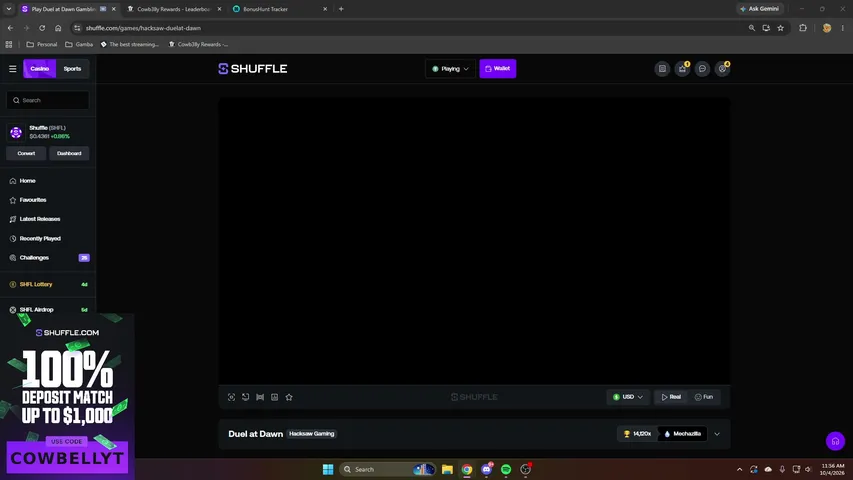This screenshot has height=480, width=853.
Task: Open the Wallet
Action: coord(498,69)
